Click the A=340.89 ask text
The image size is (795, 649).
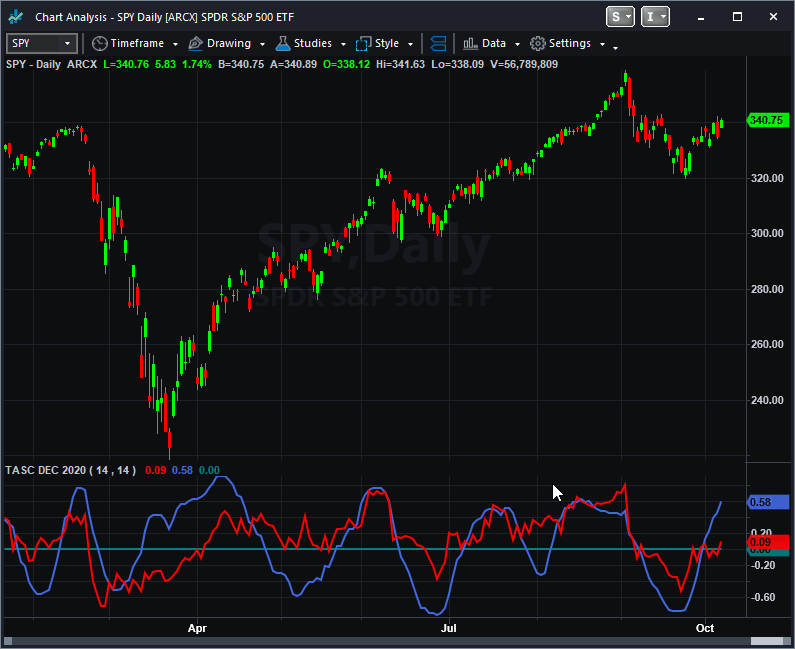point(293,64)
